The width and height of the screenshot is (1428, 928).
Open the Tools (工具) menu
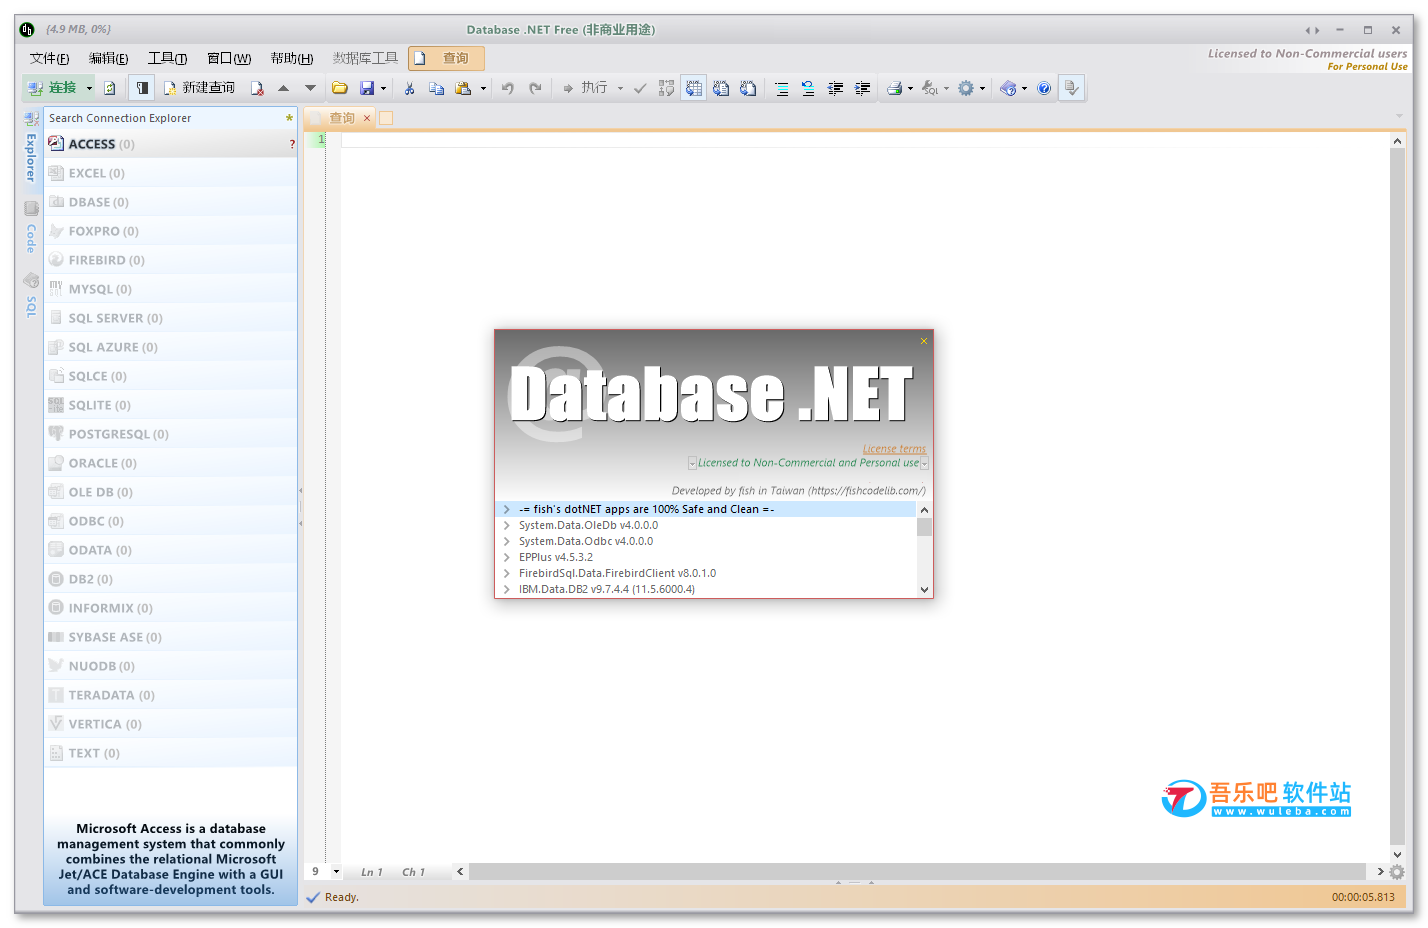click(x=167, y=58)
